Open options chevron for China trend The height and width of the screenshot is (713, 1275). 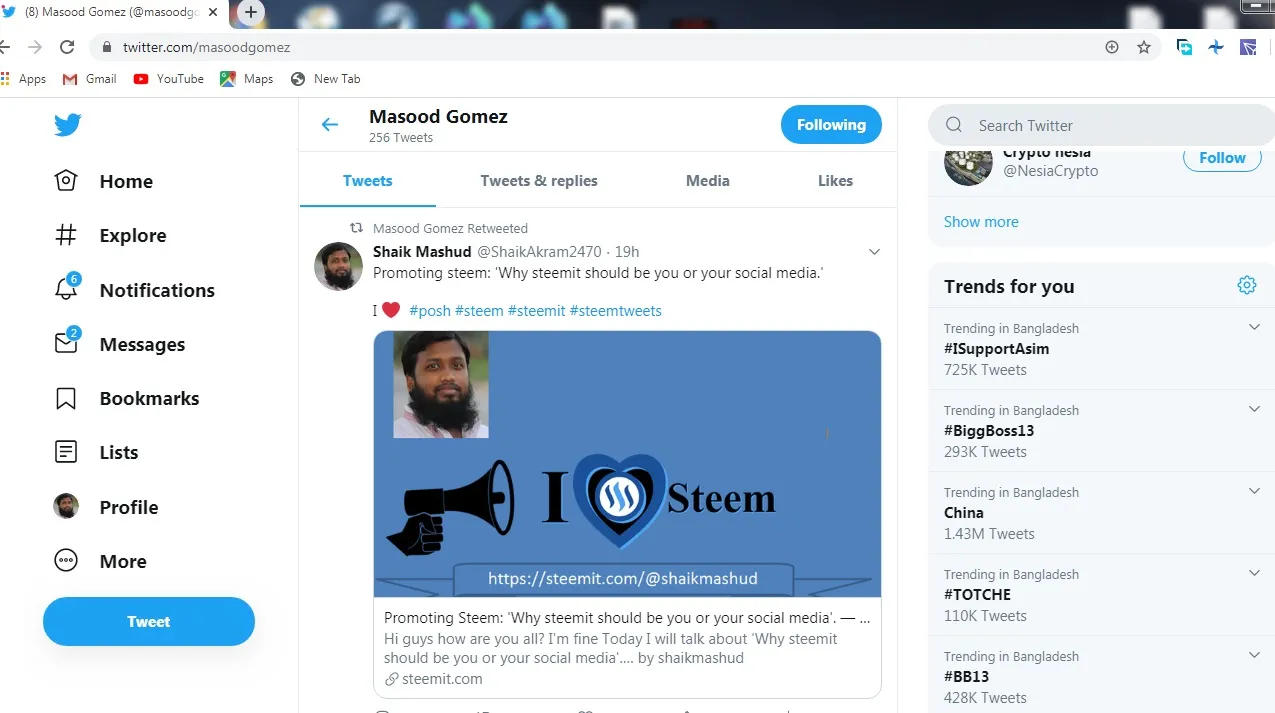click(1255, 491)
